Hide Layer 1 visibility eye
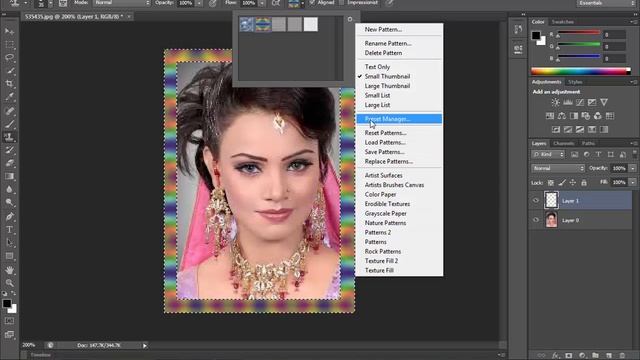This screenshot has height=360, width=640. 536,200
